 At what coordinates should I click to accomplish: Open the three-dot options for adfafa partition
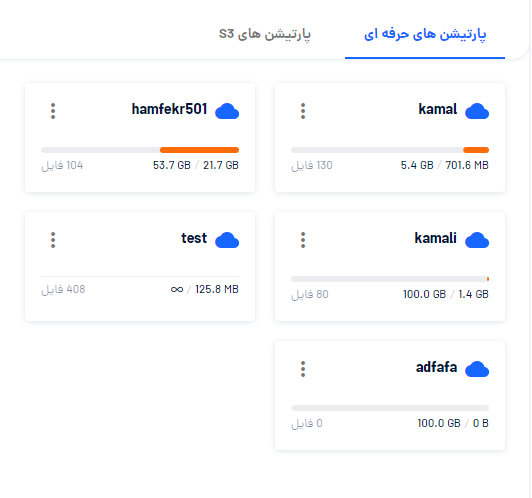click(303, 369)
